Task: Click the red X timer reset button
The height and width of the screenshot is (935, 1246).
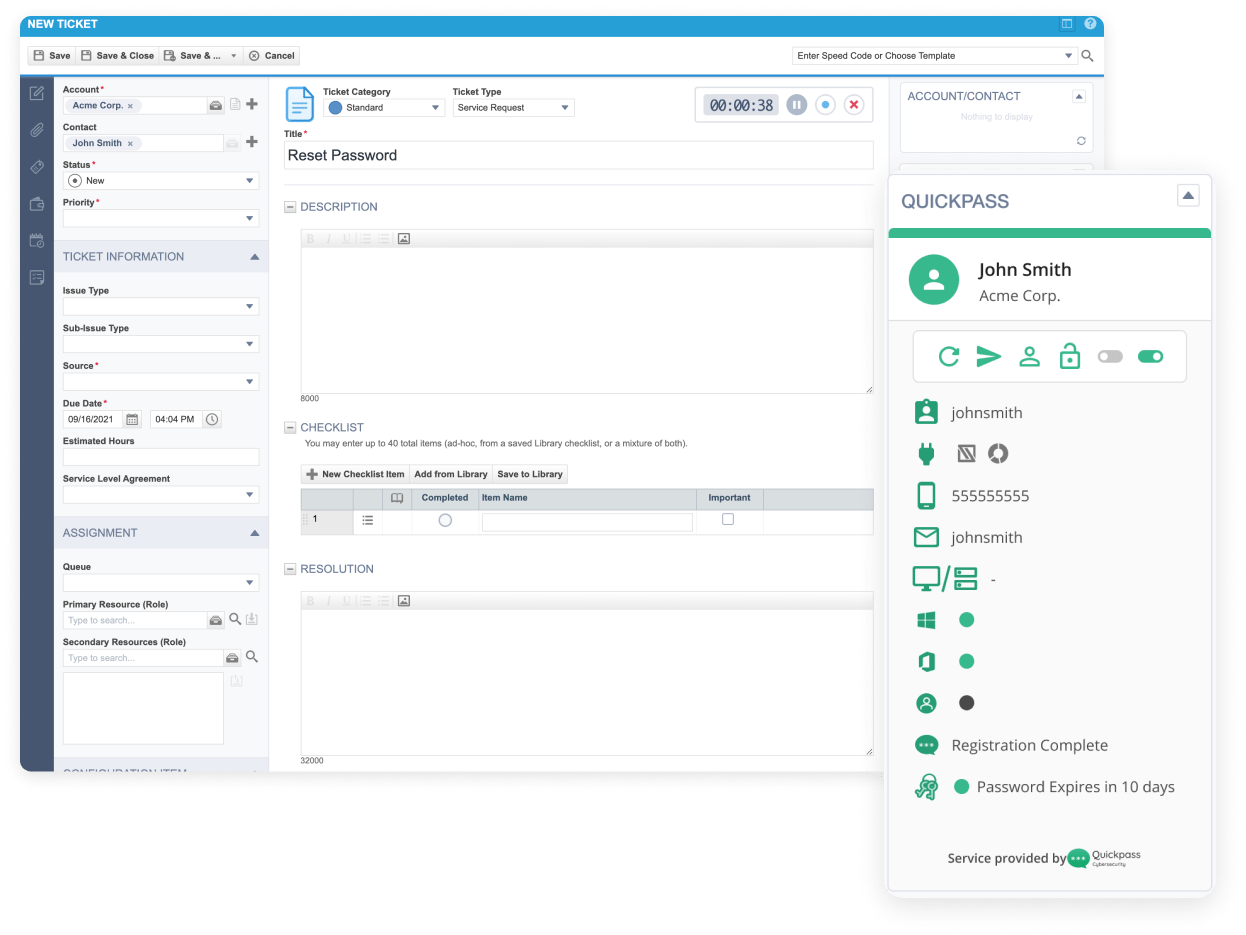Action: (x=853, y=105)
